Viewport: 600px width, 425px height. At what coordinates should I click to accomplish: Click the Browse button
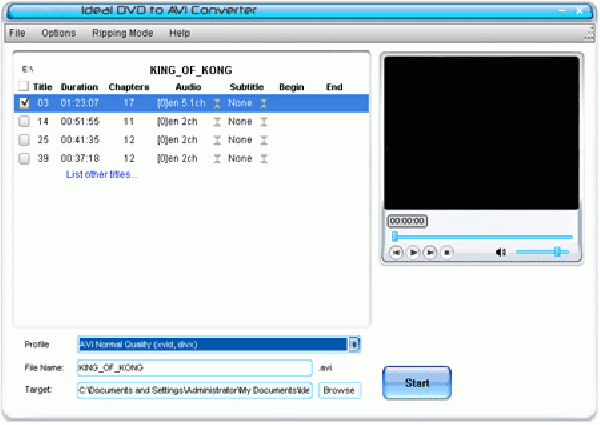(x=339, y=390)
